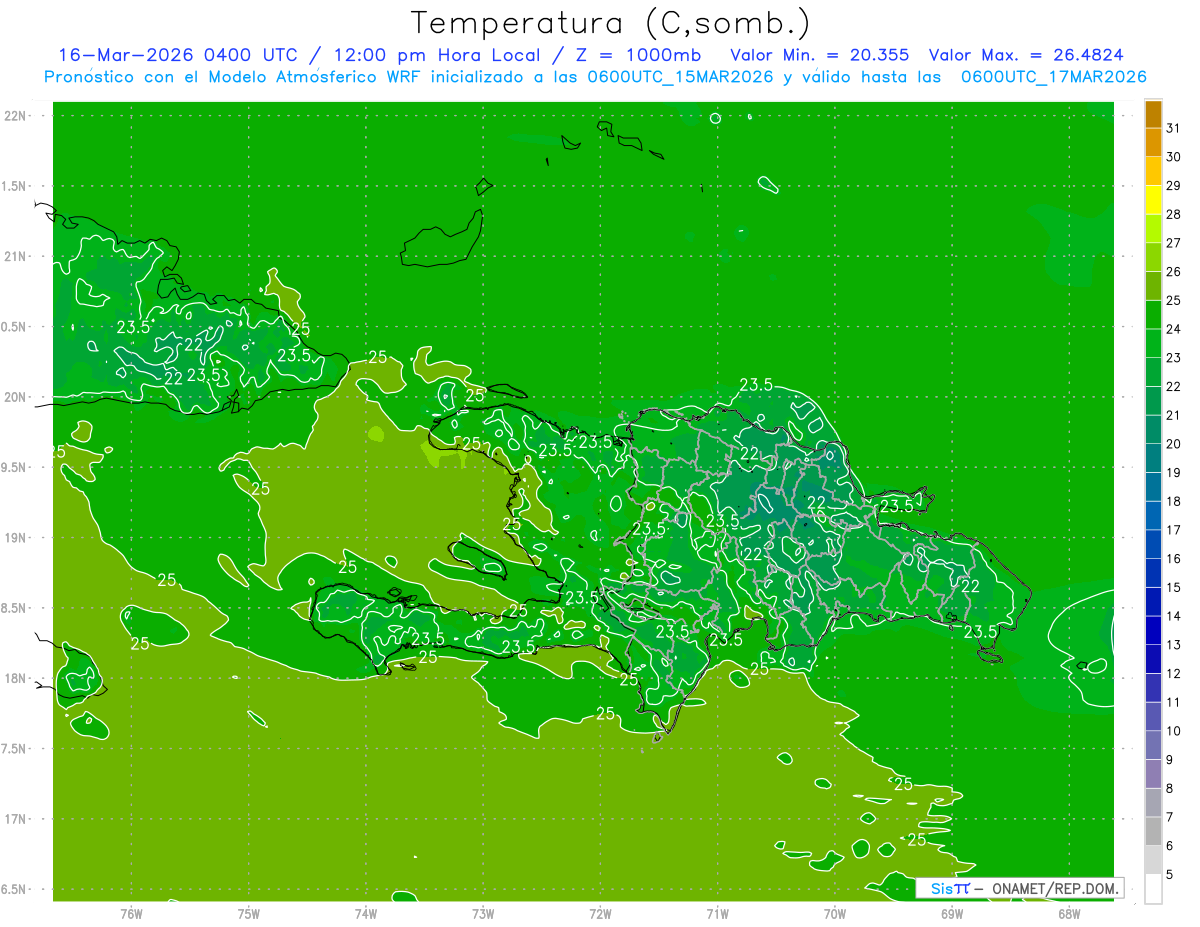1200x927 pixels.
Task: Click the "6.5N" latitude axis label
Action: (x=15, y=889)
